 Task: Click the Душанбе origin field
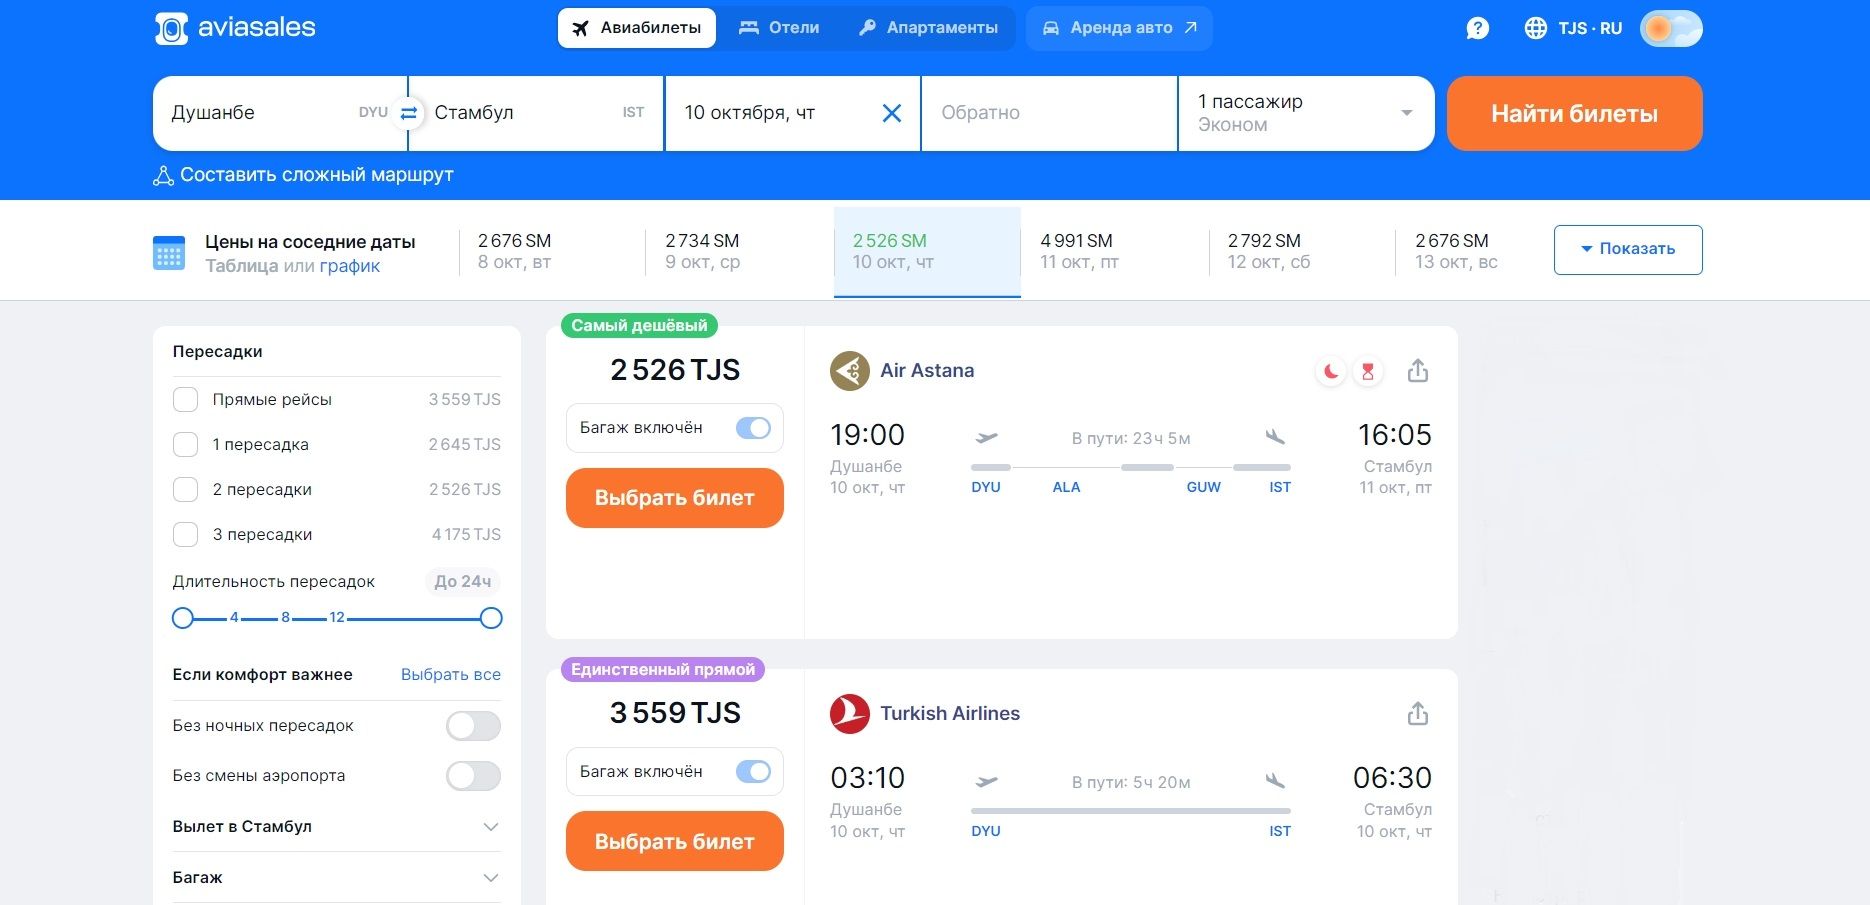(x=280, y=113)
